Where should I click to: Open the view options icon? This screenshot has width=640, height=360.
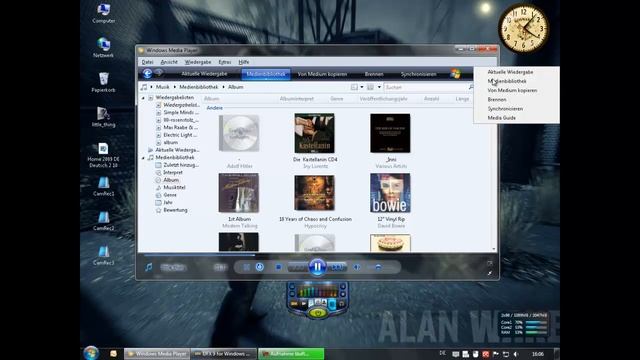[x=370, y=87]
